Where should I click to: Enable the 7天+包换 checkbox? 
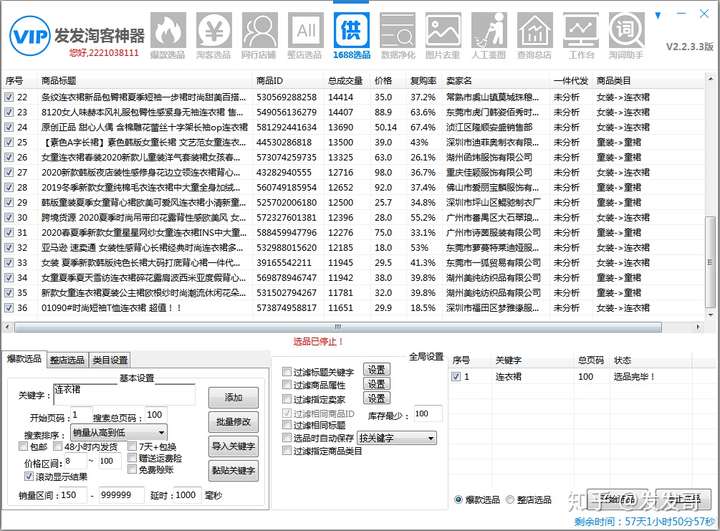click(x=132, y=446)
